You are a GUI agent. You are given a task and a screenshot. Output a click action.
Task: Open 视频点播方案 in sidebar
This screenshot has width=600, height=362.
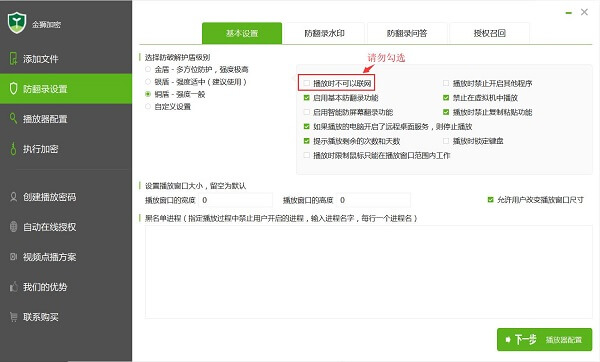coord(66,257)
